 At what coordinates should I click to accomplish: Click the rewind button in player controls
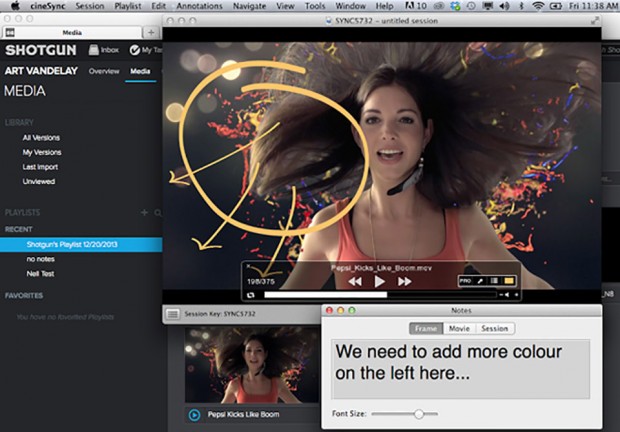point(355,282)
